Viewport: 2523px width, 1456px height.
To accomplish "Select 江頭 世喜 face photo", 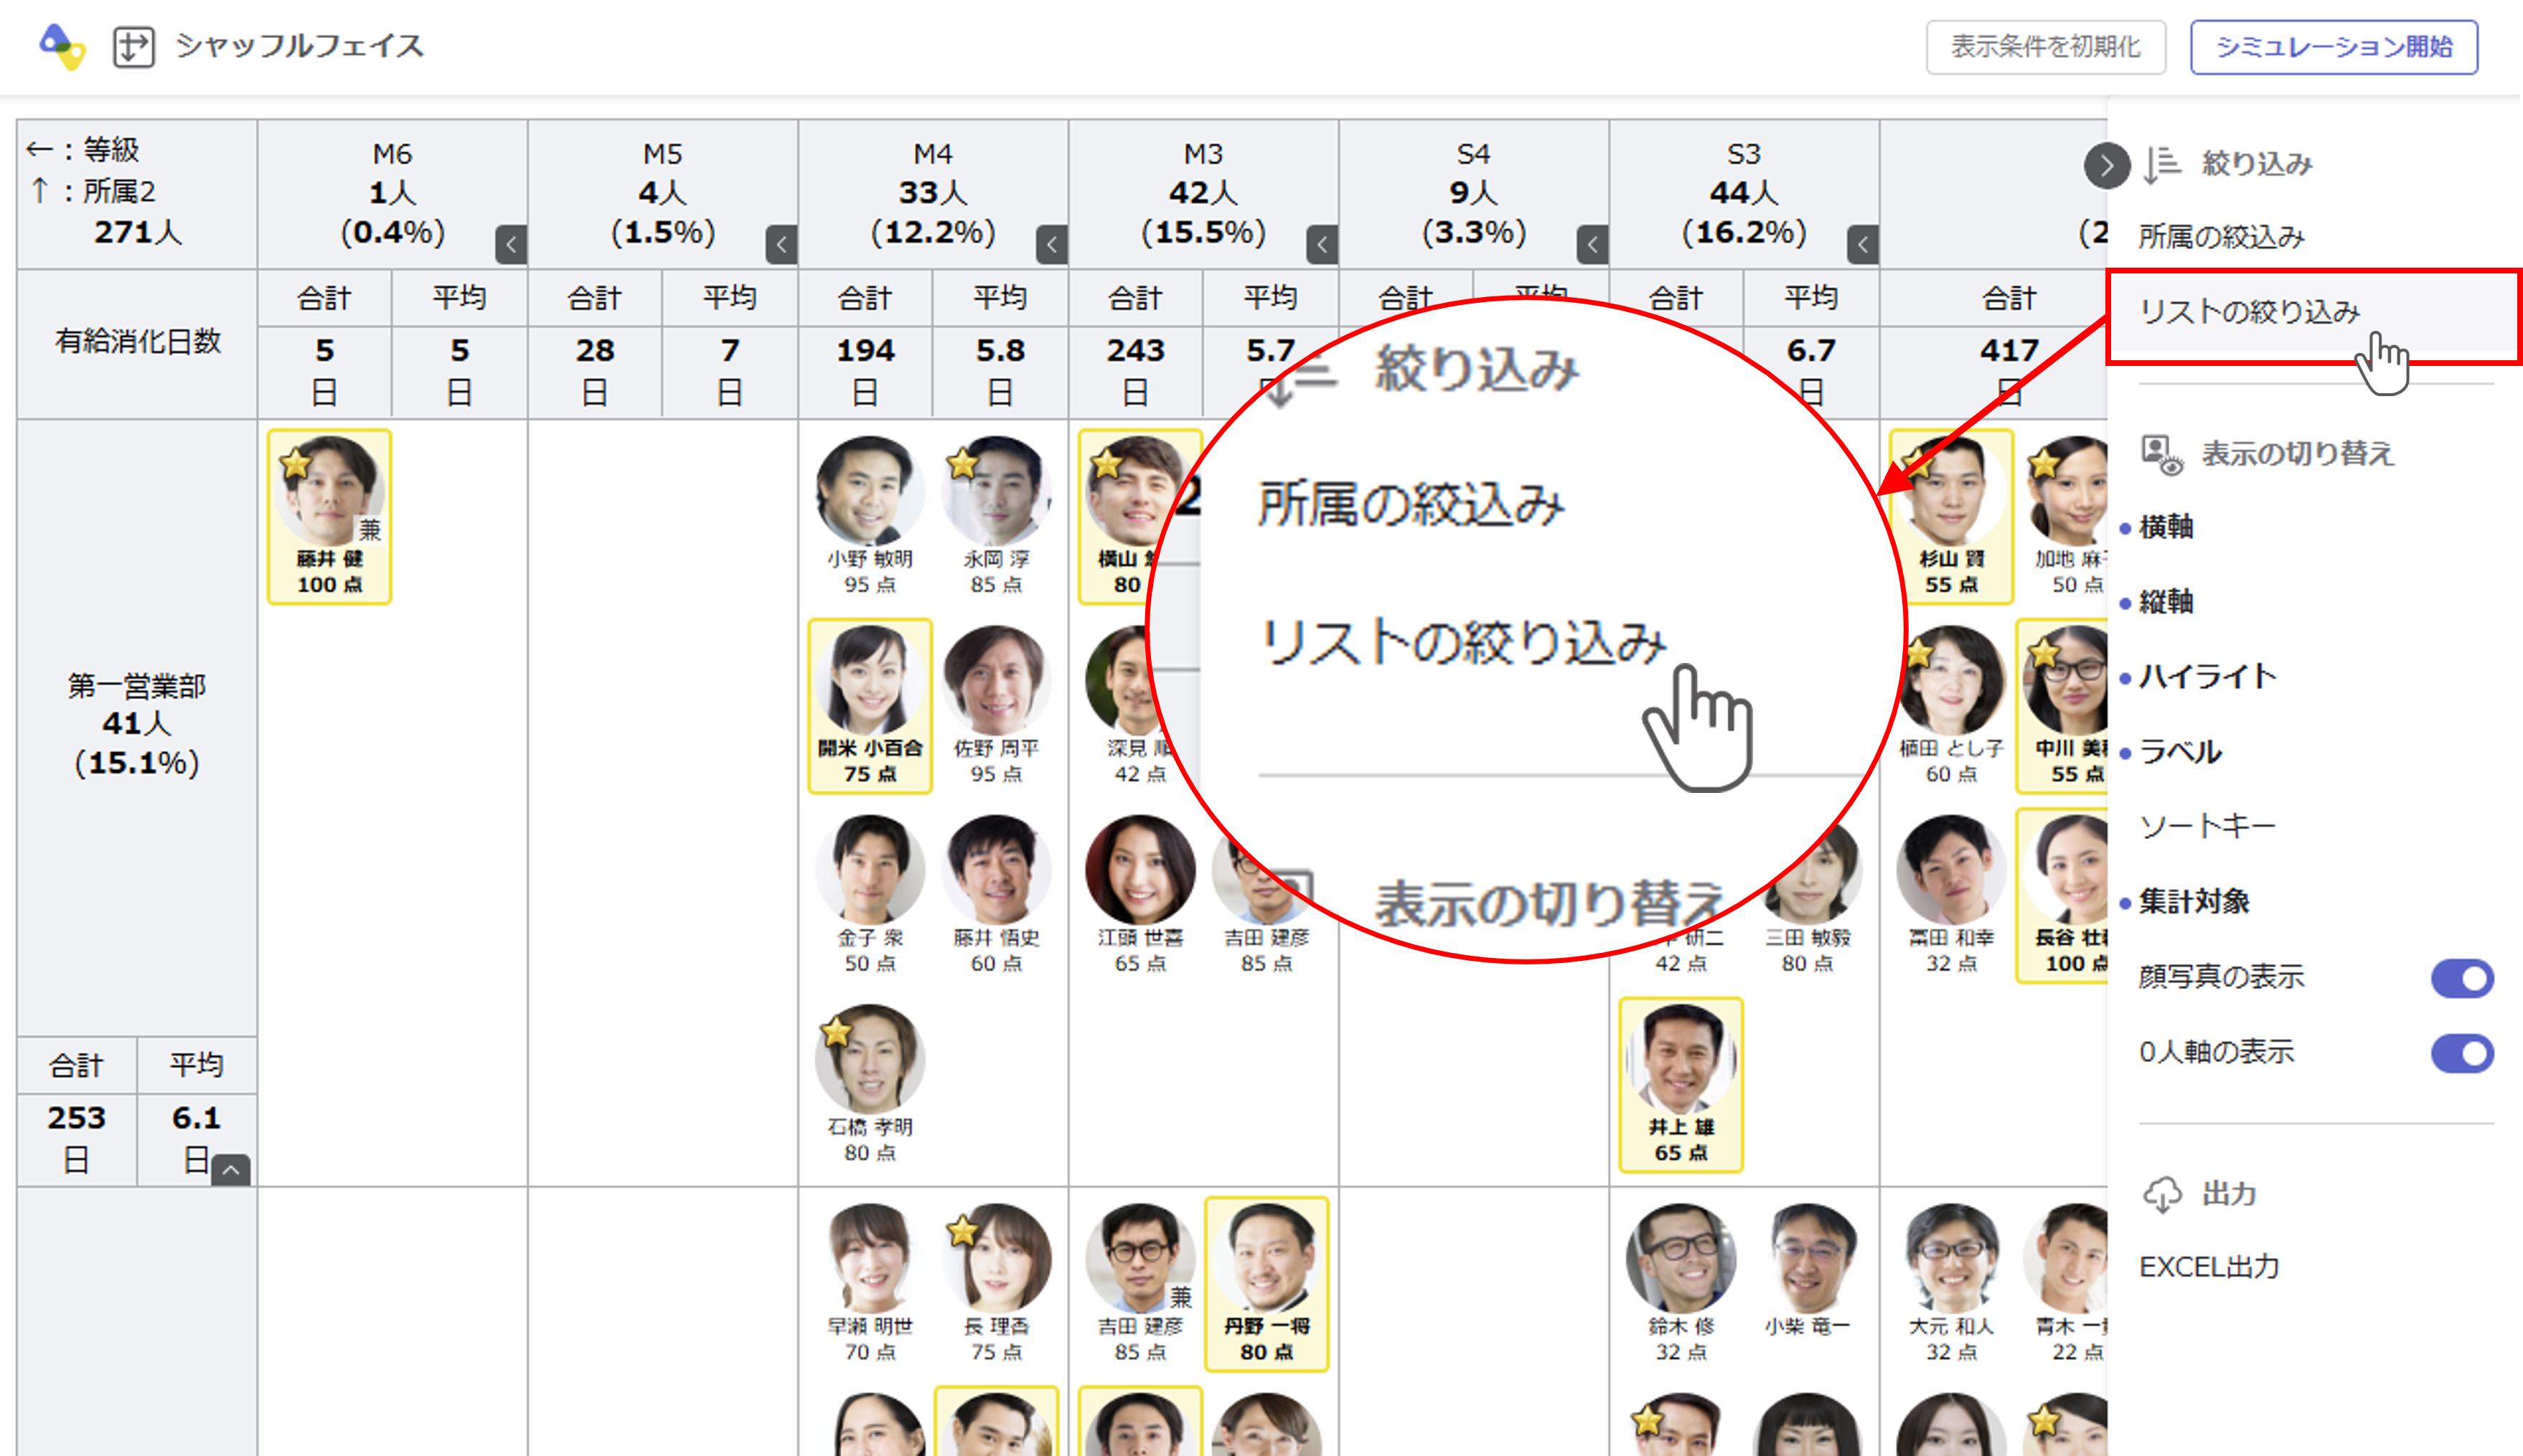I will [1140, 869].
